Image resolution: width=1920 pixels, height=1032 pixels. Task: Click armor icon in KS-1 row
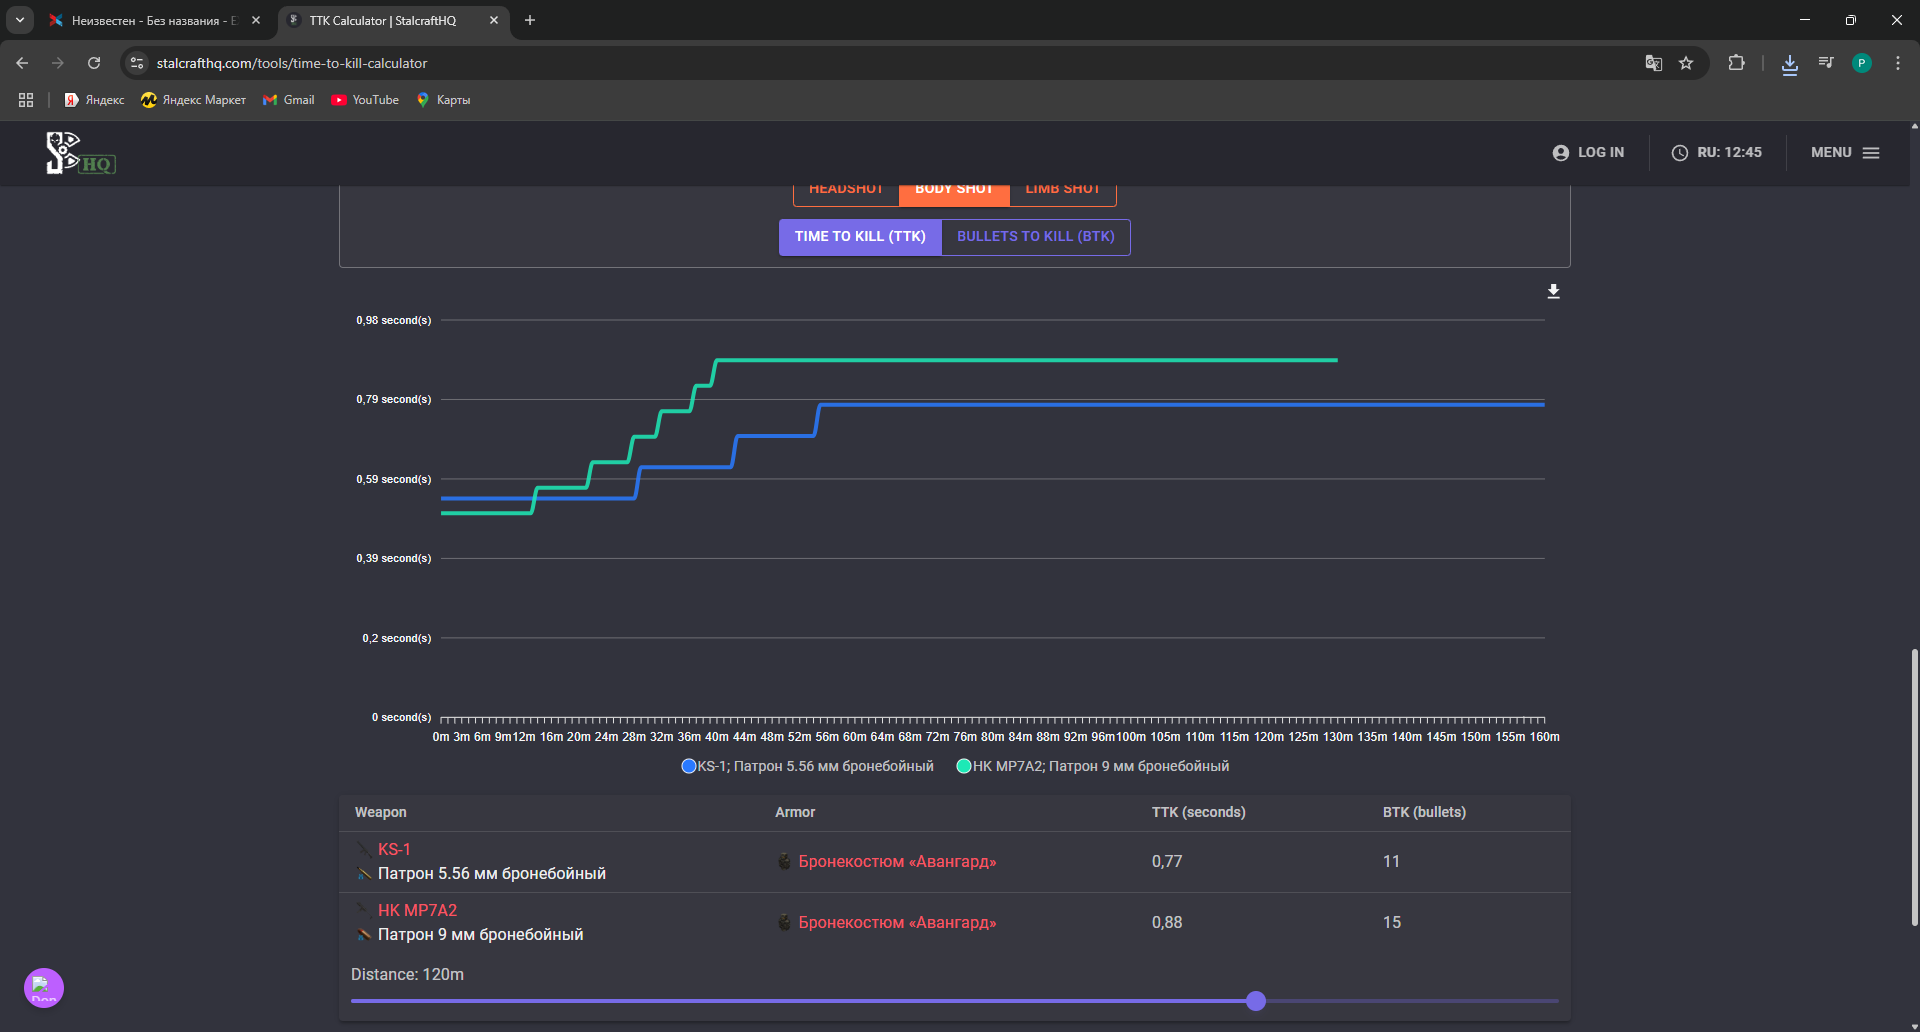[x=785, y=862]
